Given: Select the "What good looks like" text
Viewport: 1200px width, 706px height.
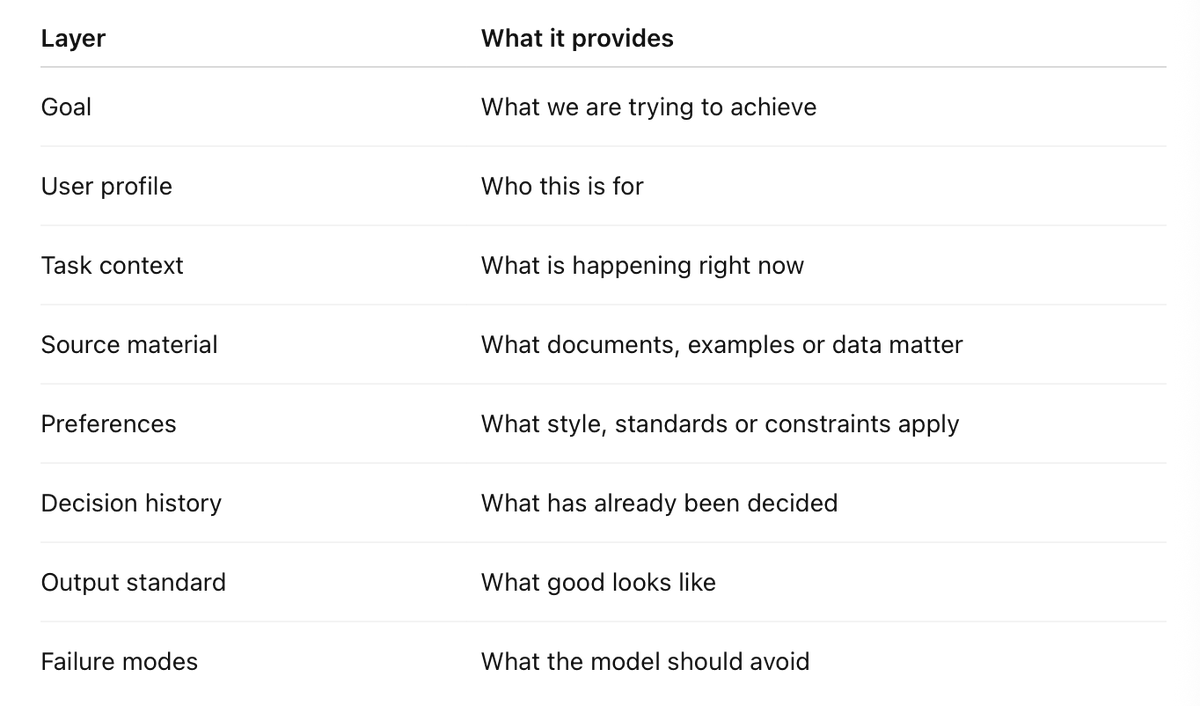Looking at the screenshot, I should 598,582.
